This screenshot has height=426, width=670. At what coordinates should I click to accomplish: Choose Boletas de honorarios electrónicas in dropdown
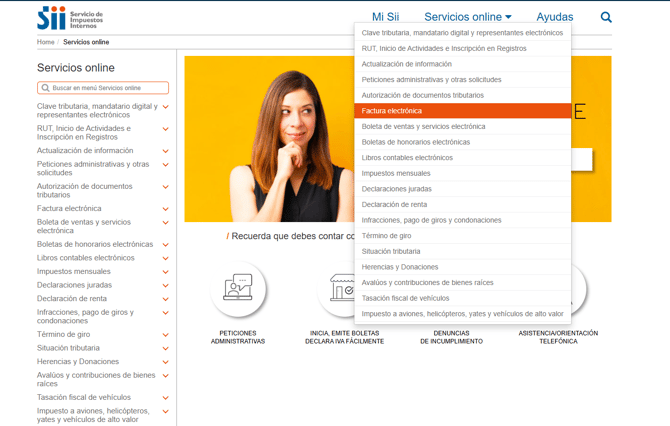462,142
